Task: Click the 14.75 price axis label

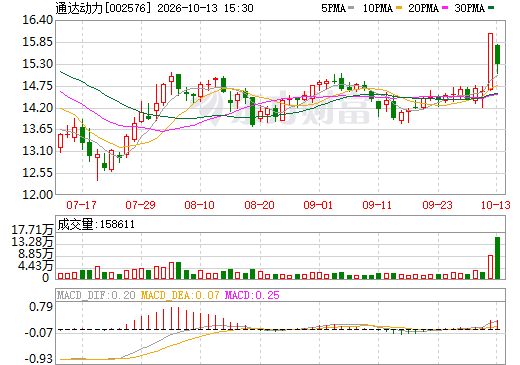Action: pyautogui.click(x=38, y=86)
